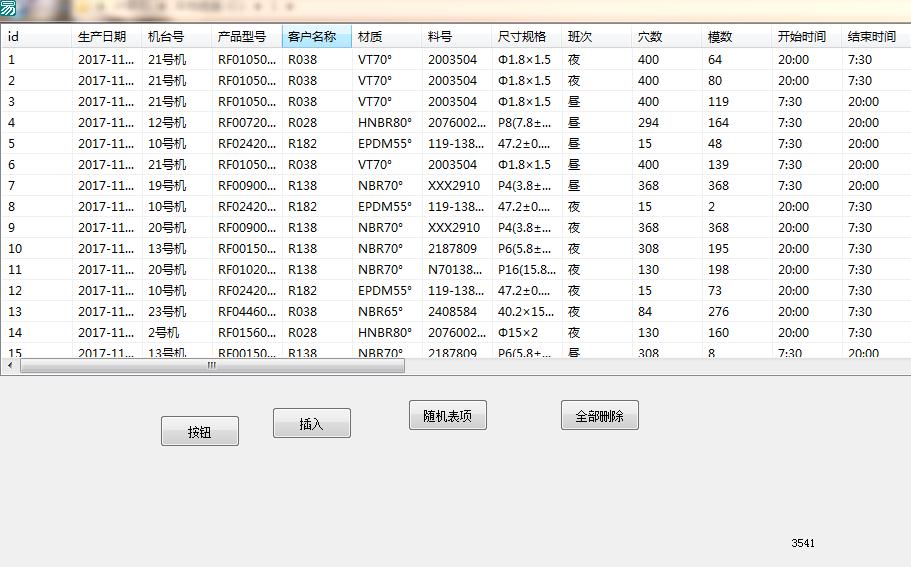
Task: Click NBR65° in row 13
Action: point(380,311)
